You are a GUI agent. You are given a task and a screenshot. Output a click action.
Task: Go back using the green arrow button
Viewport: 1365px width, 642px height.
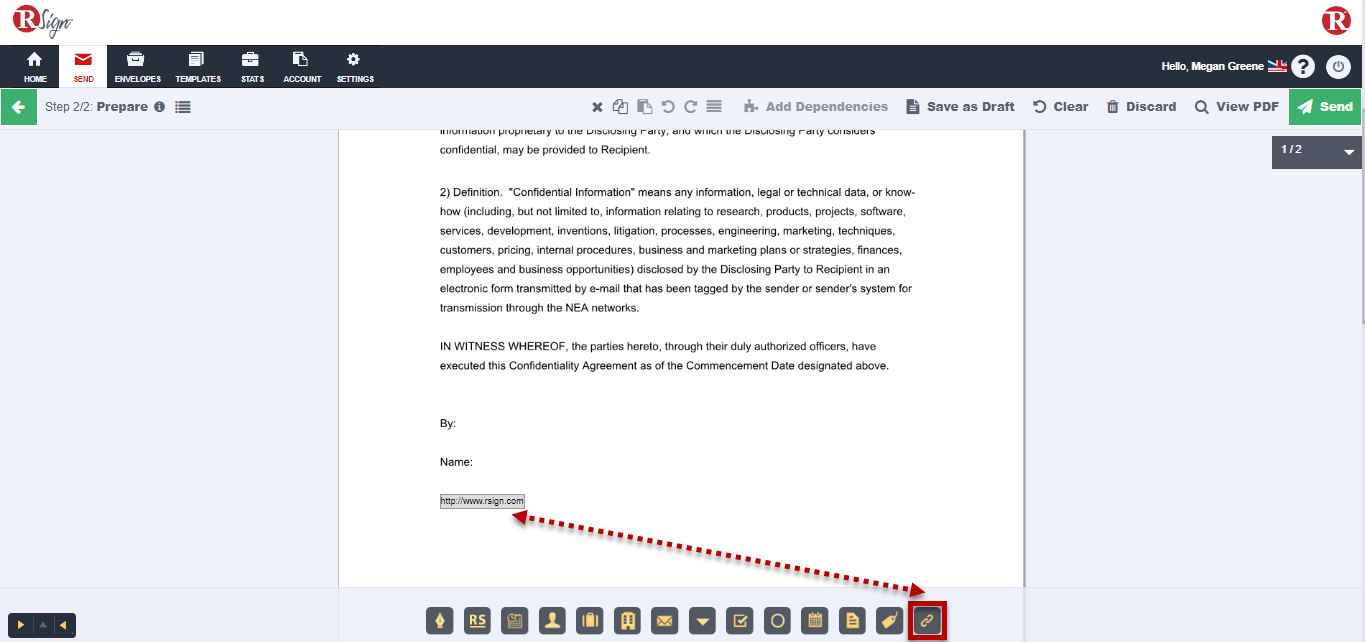(18, 107)
